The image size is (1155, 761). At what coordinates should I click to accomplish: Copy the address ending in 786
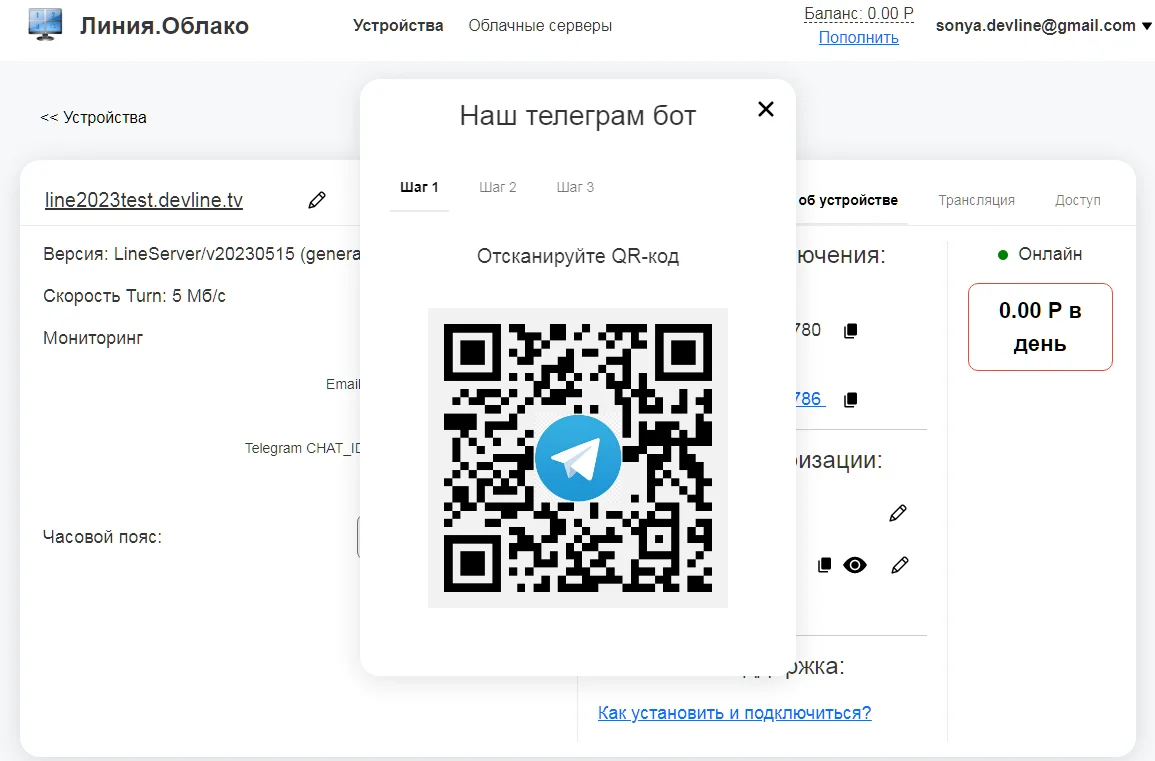(851, 400)
